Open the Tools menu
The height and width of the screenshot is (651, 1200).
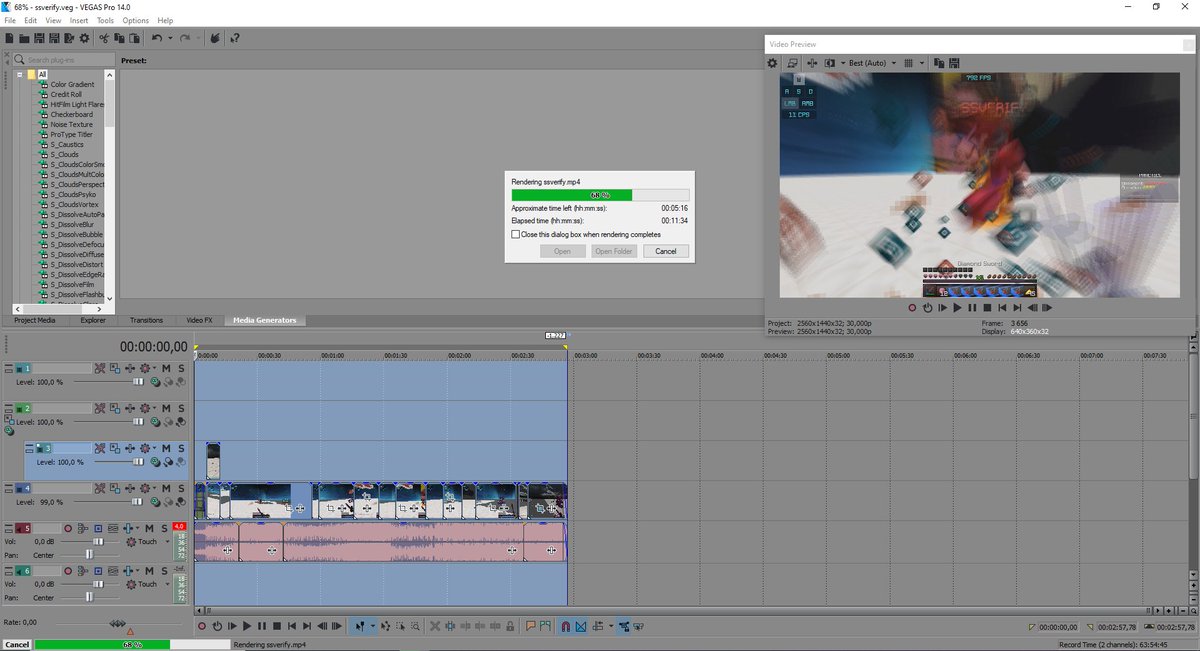click(x=105, y=20)
